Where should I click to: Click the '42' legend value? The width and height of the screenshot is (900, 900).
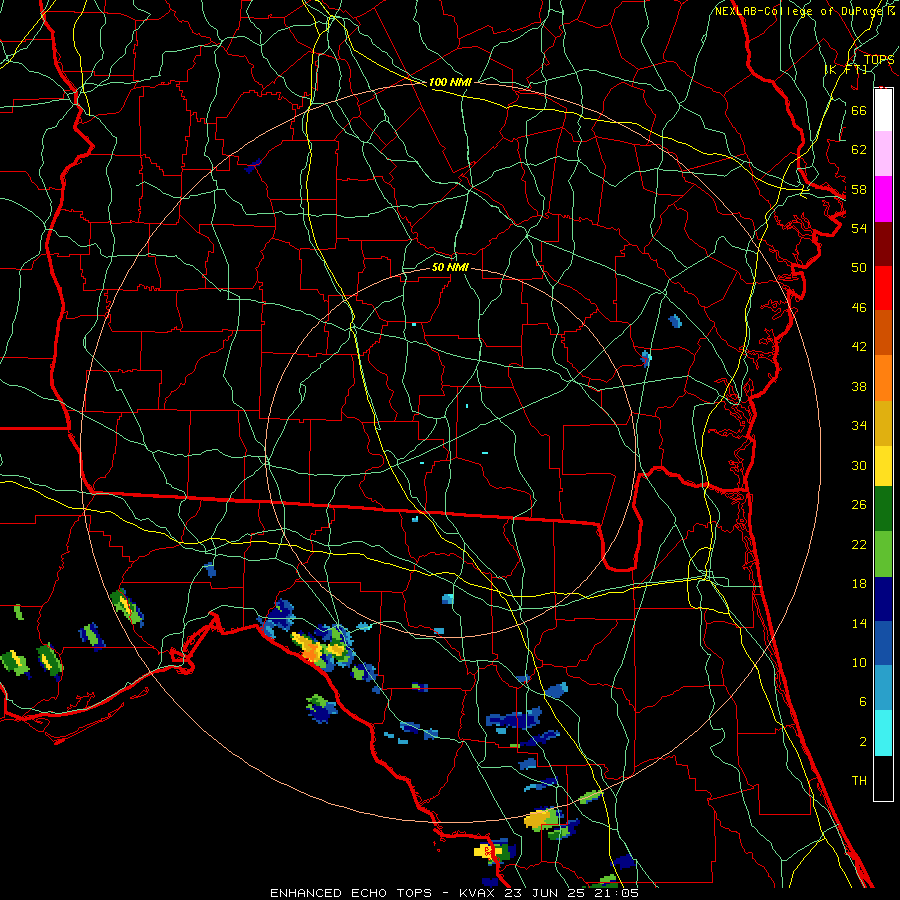click(x=859, y=347)
